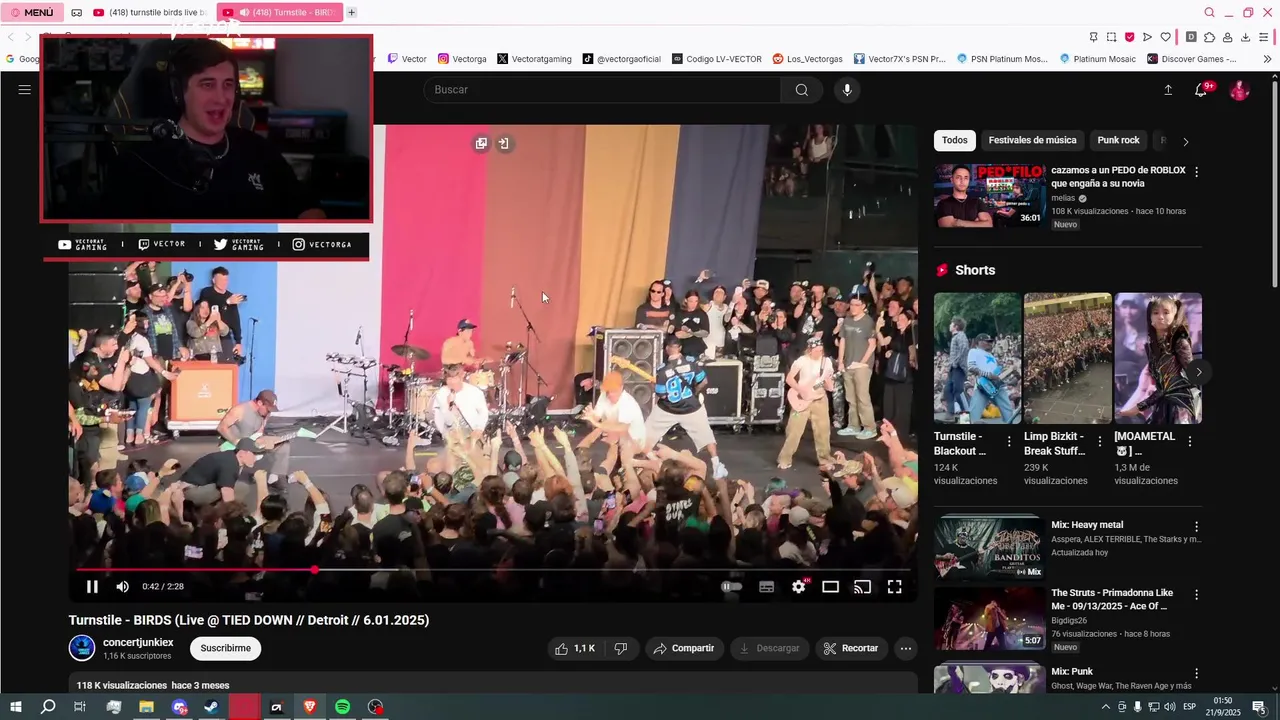Click the Recortar clip button
Viewport: 1280px width, 720px height.
coord(851,648)
